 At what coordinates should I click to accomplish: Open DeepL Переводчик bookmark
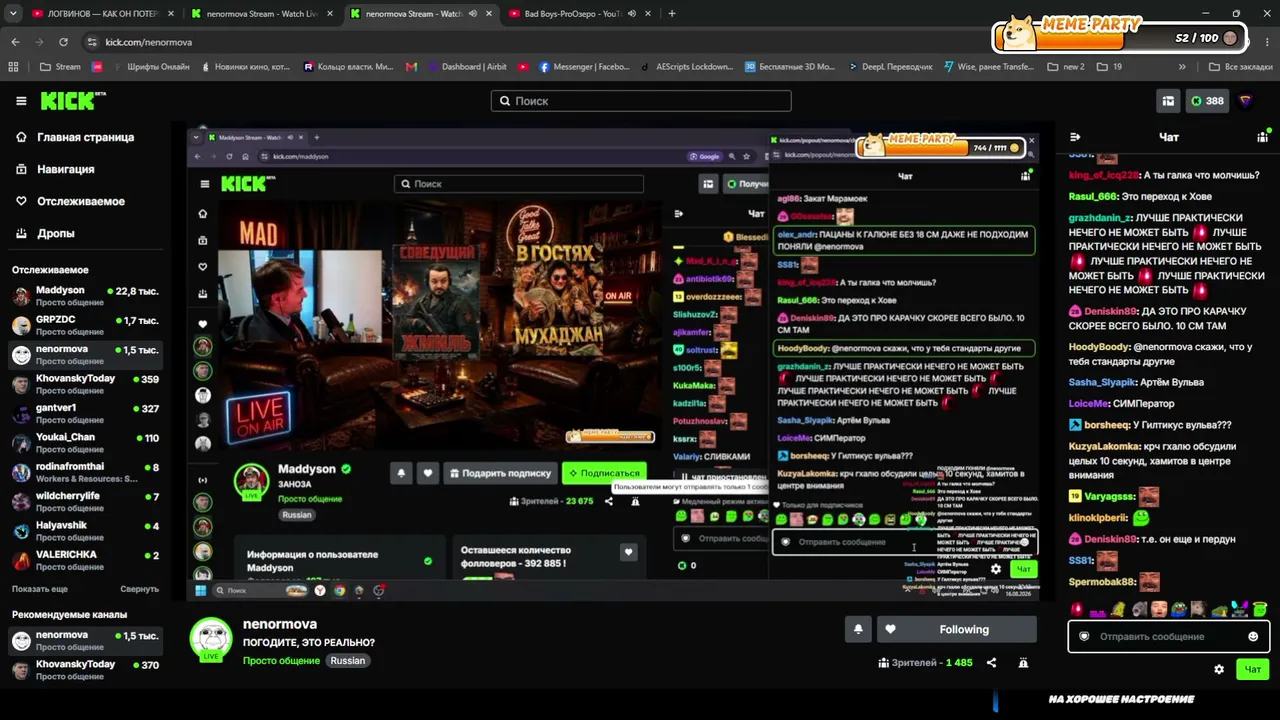[888, 67]
